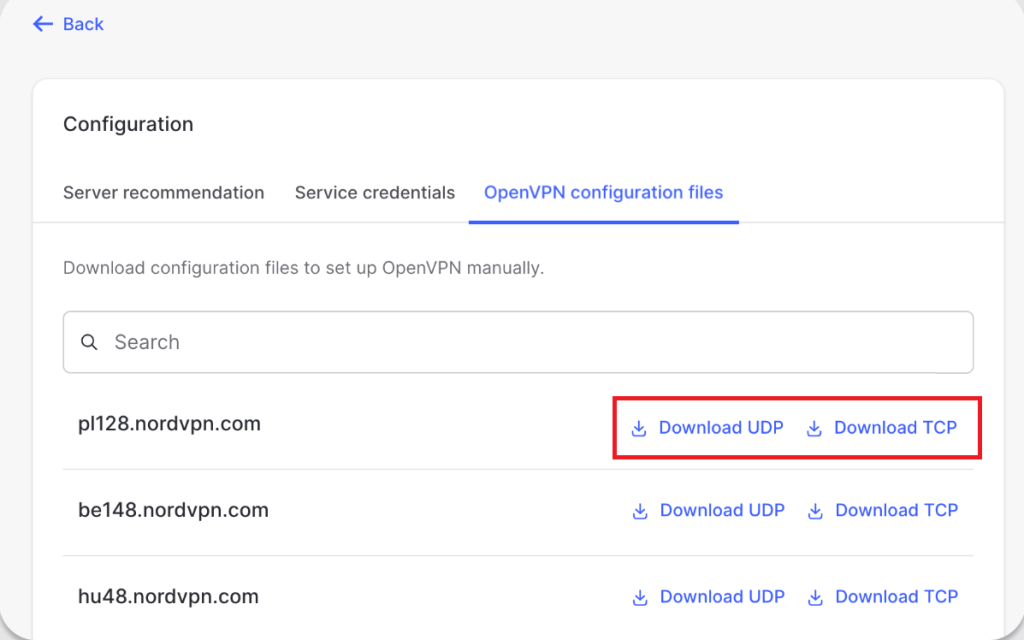Select the be148.nordvpn.com server name
1024x640 pixels.
(173, 510)
